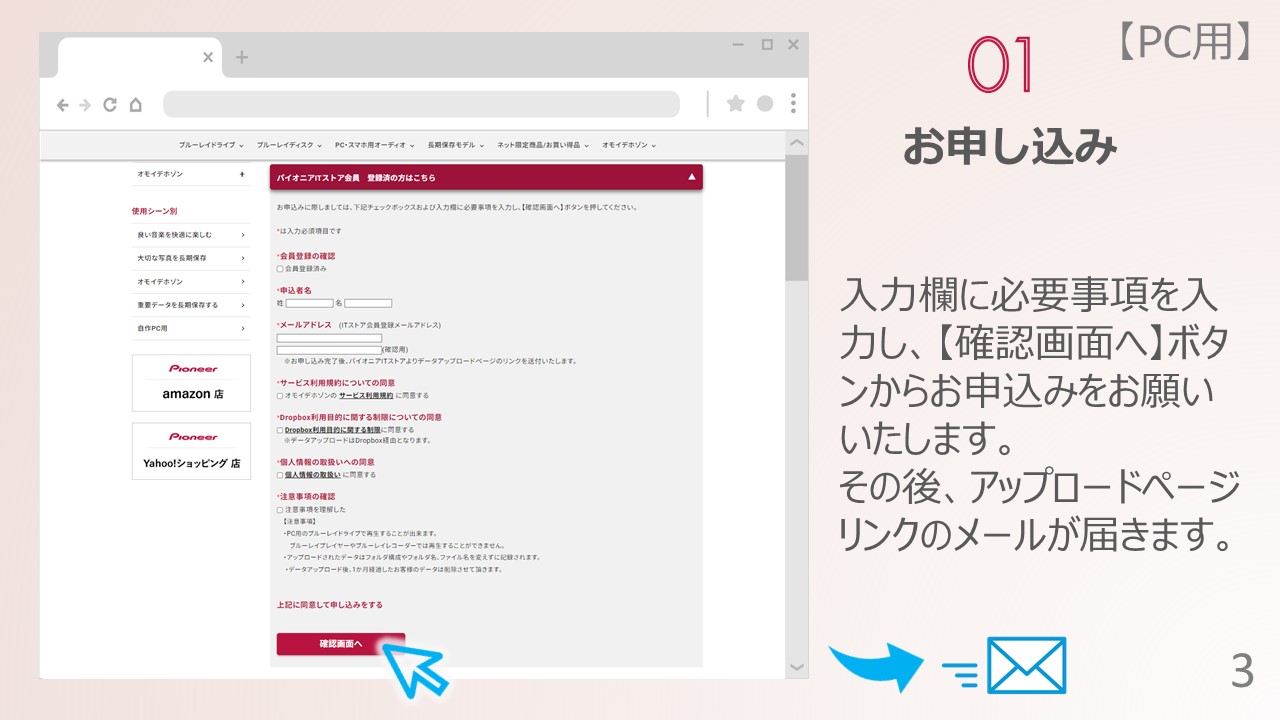Check the 会員登録済み checkbox

(280, 269)
